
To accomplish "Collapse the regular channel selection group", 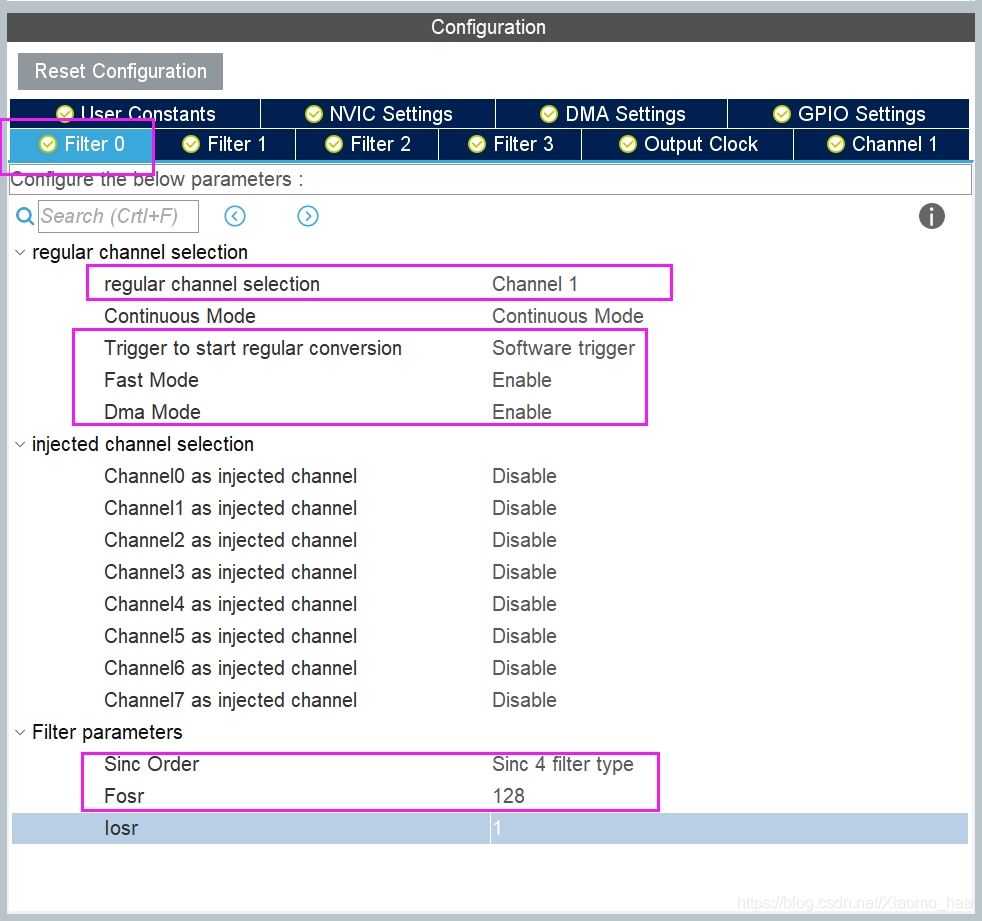I will coord(20,252).
